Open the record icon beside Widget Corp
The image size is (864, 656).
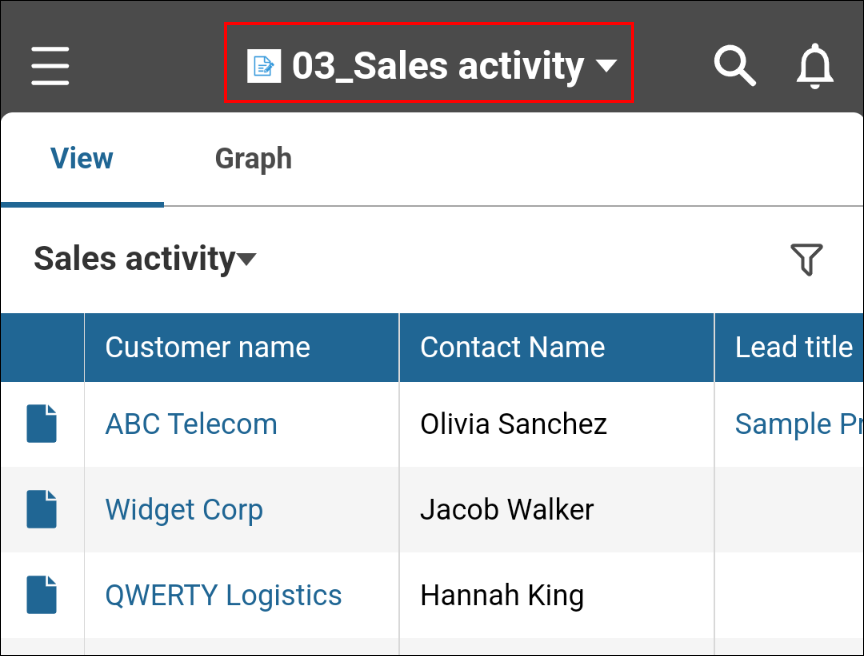[41, 509]
